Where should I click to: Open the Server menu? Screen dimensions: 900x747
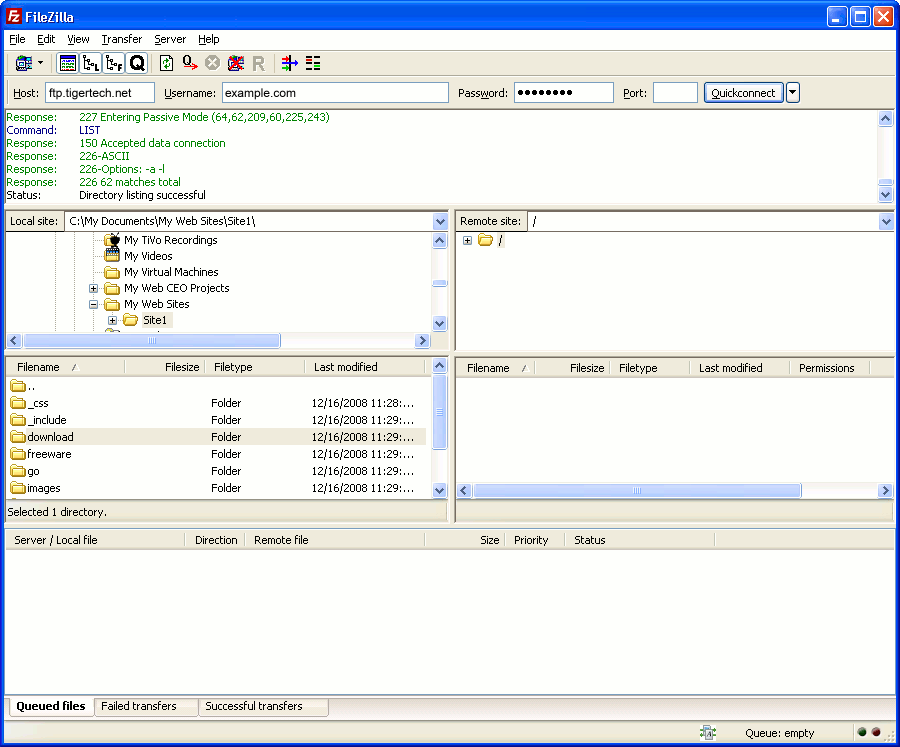[170, 39]
